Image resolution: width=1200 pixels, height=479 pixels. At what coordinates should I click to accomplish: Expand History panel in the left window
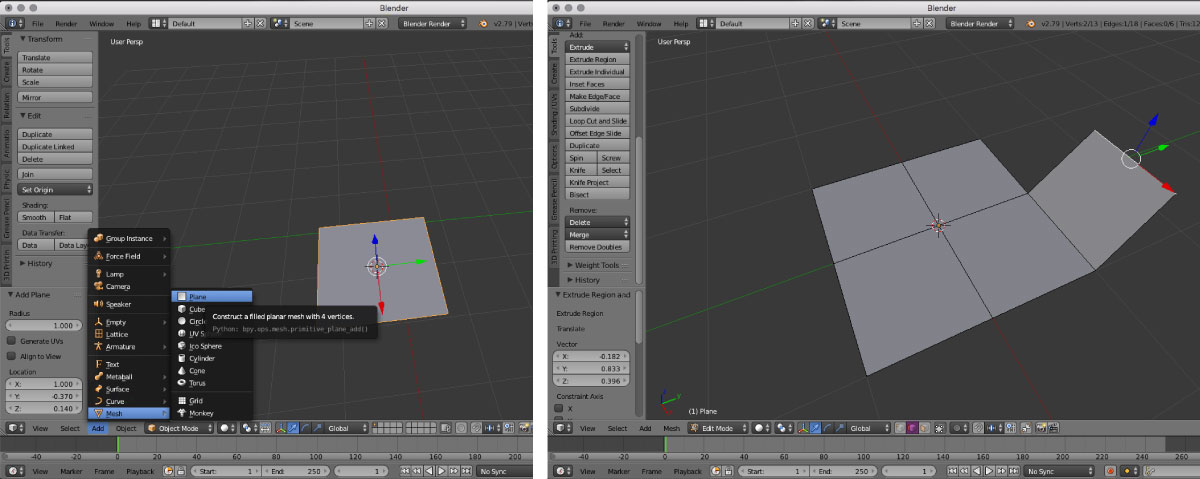coord(40,263)
